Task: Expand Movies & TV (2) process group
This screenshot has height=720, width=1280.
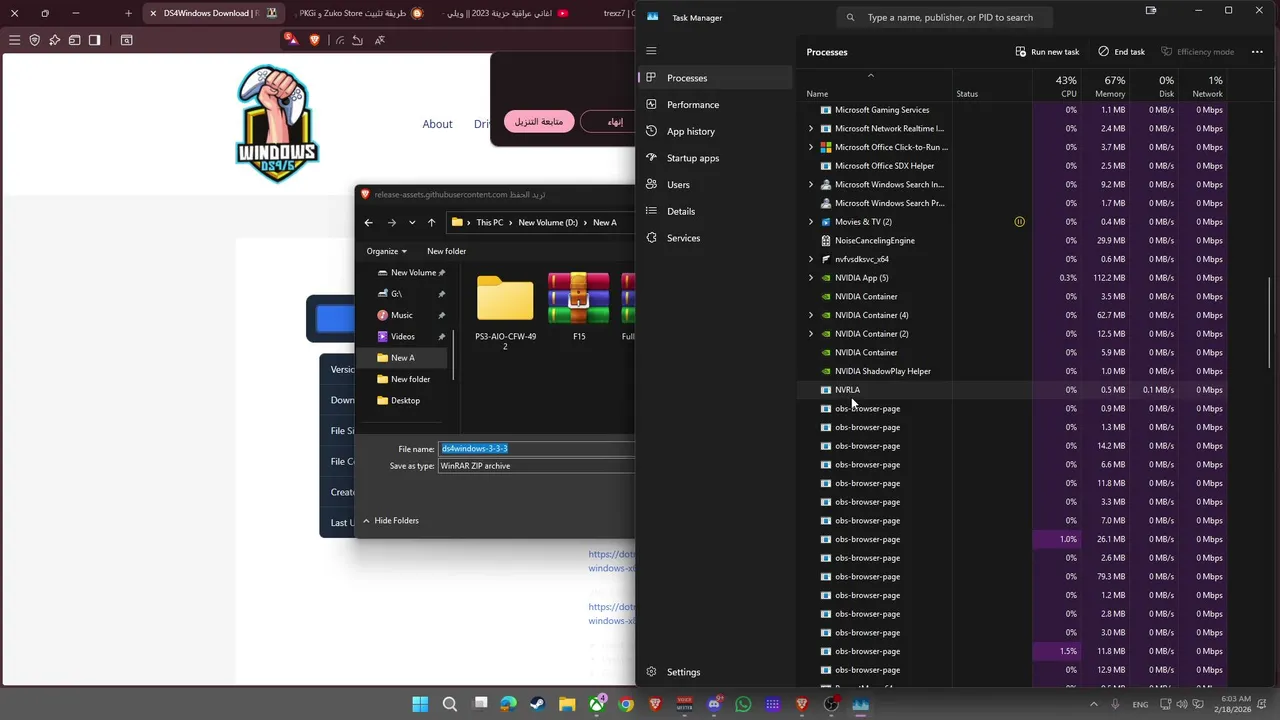Action: click(x=811, y=222)
